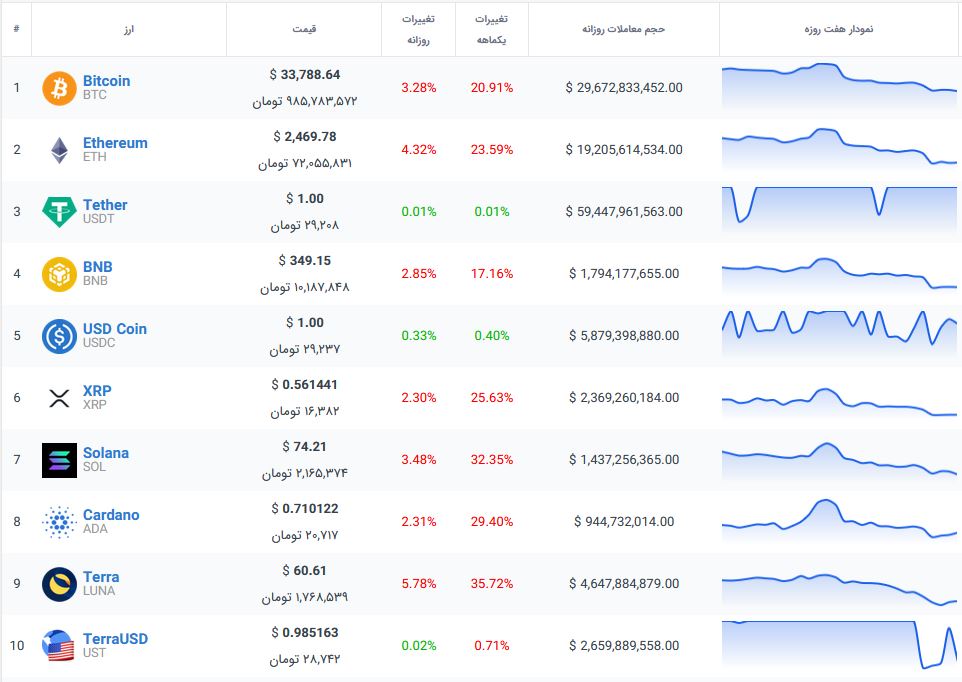962x682 pixels.
Task: Select BNB price $ 349.15
Action: [304, 261]
